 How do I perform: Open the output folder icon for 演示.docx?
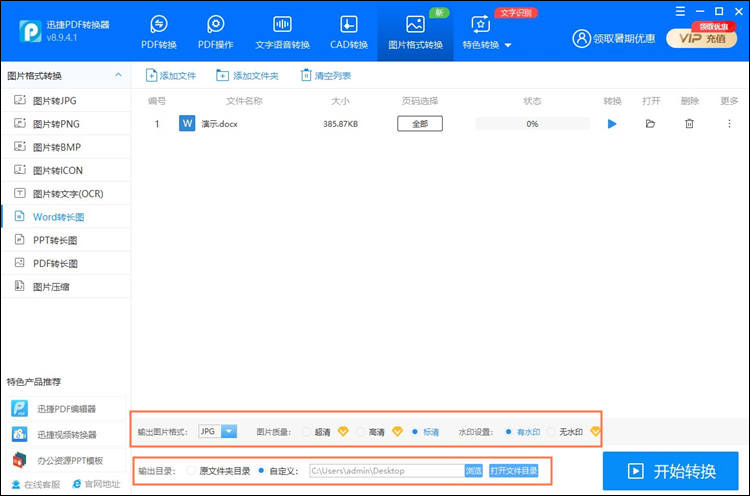650,124
